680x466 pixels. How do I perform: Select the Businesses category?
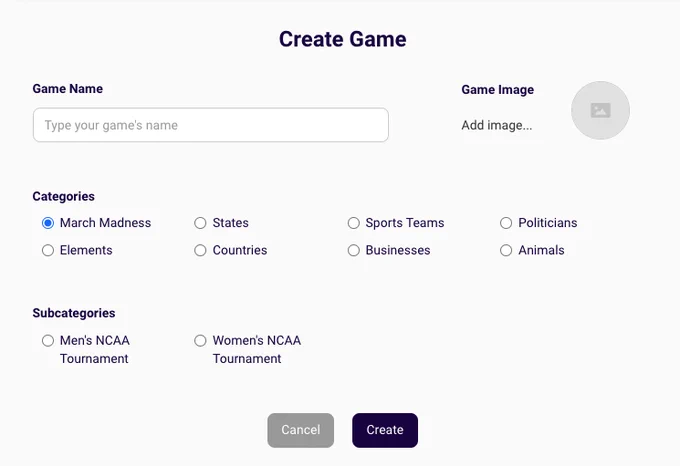click(353, 250)
